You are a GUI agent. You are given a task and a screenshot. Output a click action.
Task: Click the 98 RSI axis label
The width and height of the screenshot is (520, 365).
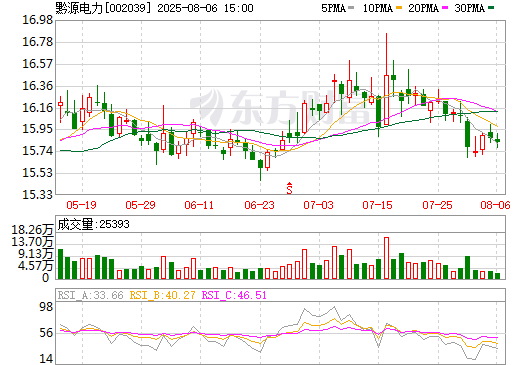pos(46,307)
